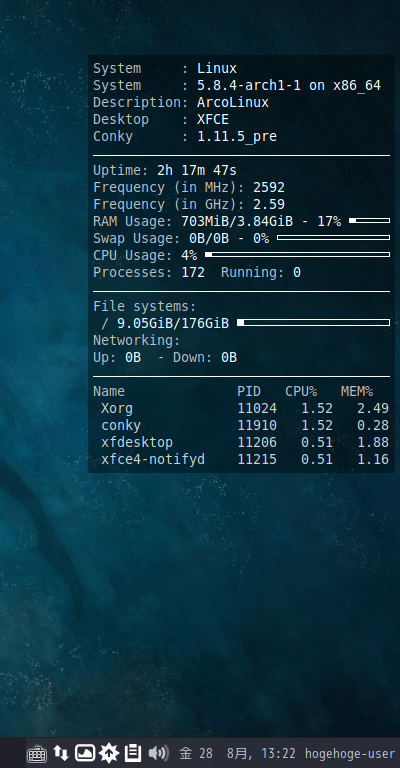This screenshot has width=400, height=768.
Task: Click the network up-down arrows tray icon
Action: tap(61, 753)
